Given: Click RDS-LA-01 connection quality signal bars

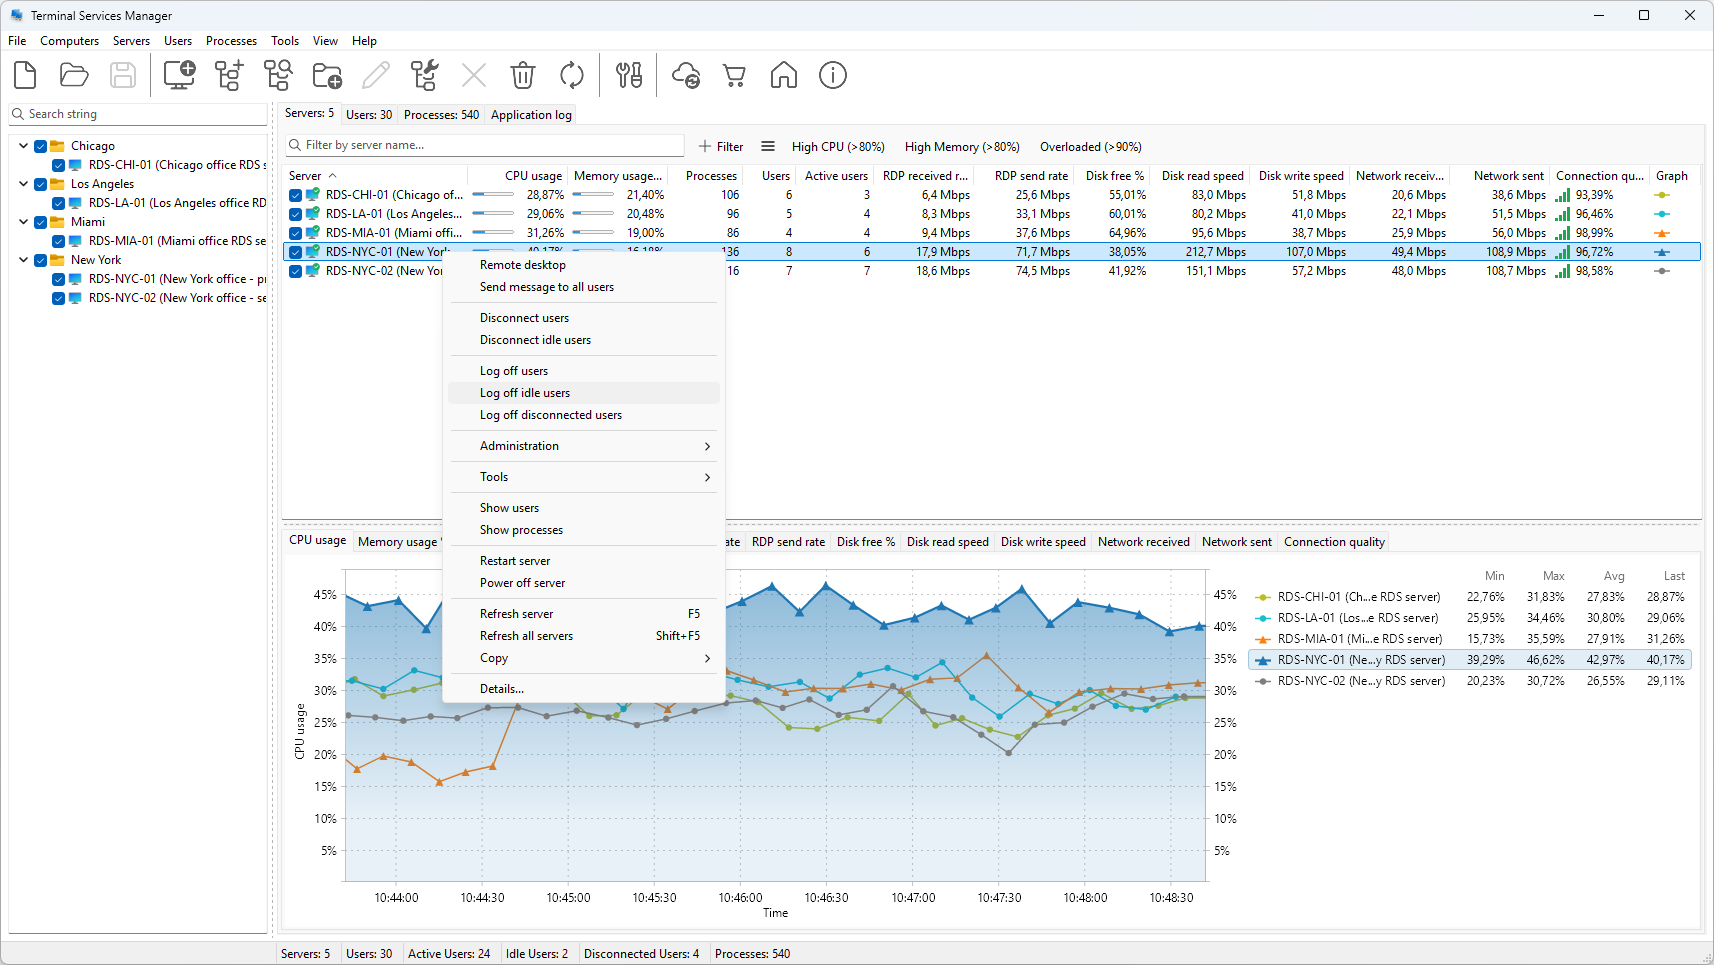Looking at the screenshot, I should [1562, 214].
